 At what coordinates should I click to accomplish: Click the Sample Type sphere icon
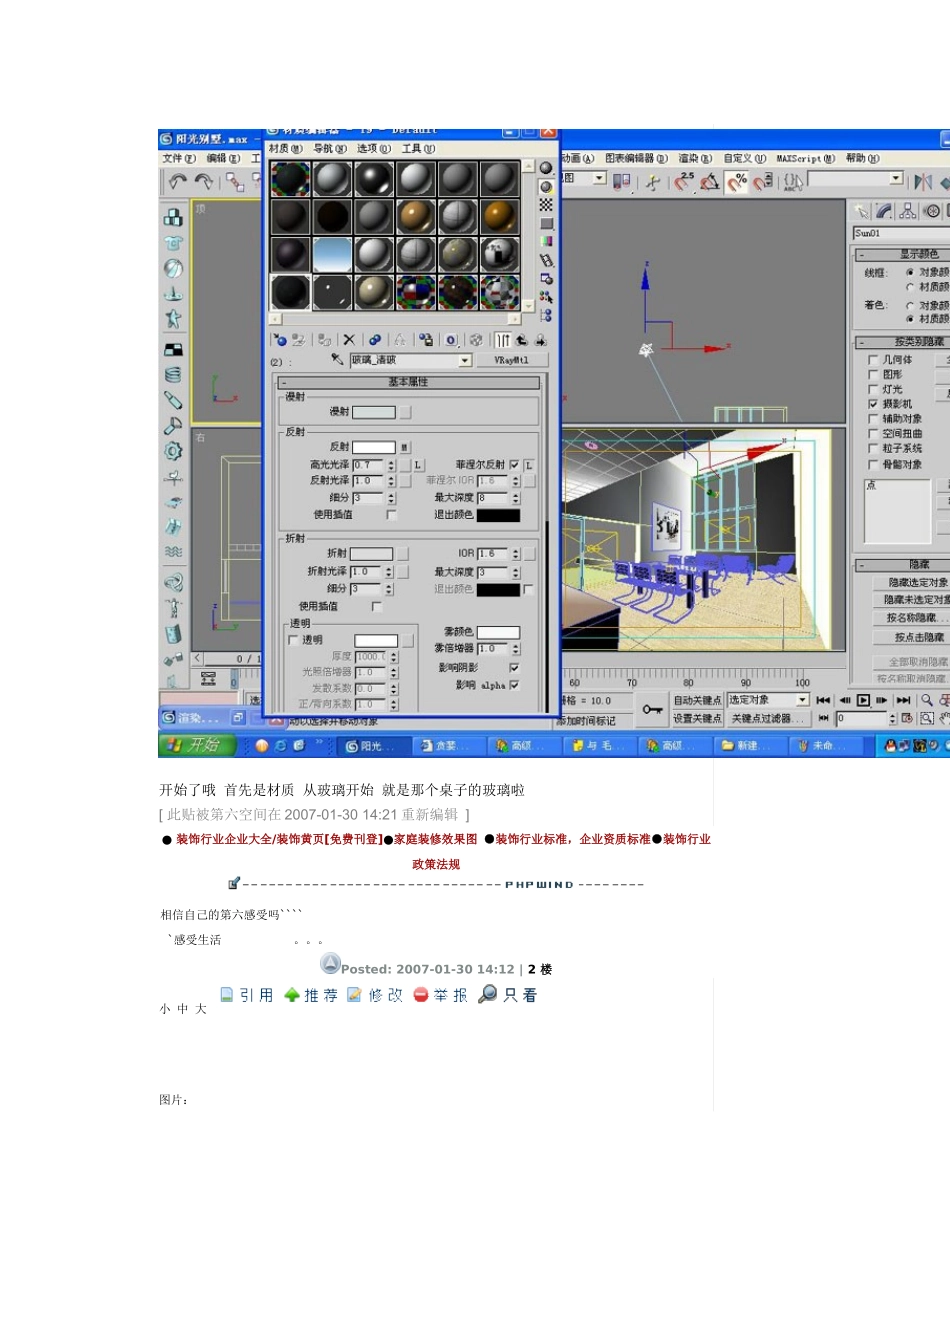(546, 168)
